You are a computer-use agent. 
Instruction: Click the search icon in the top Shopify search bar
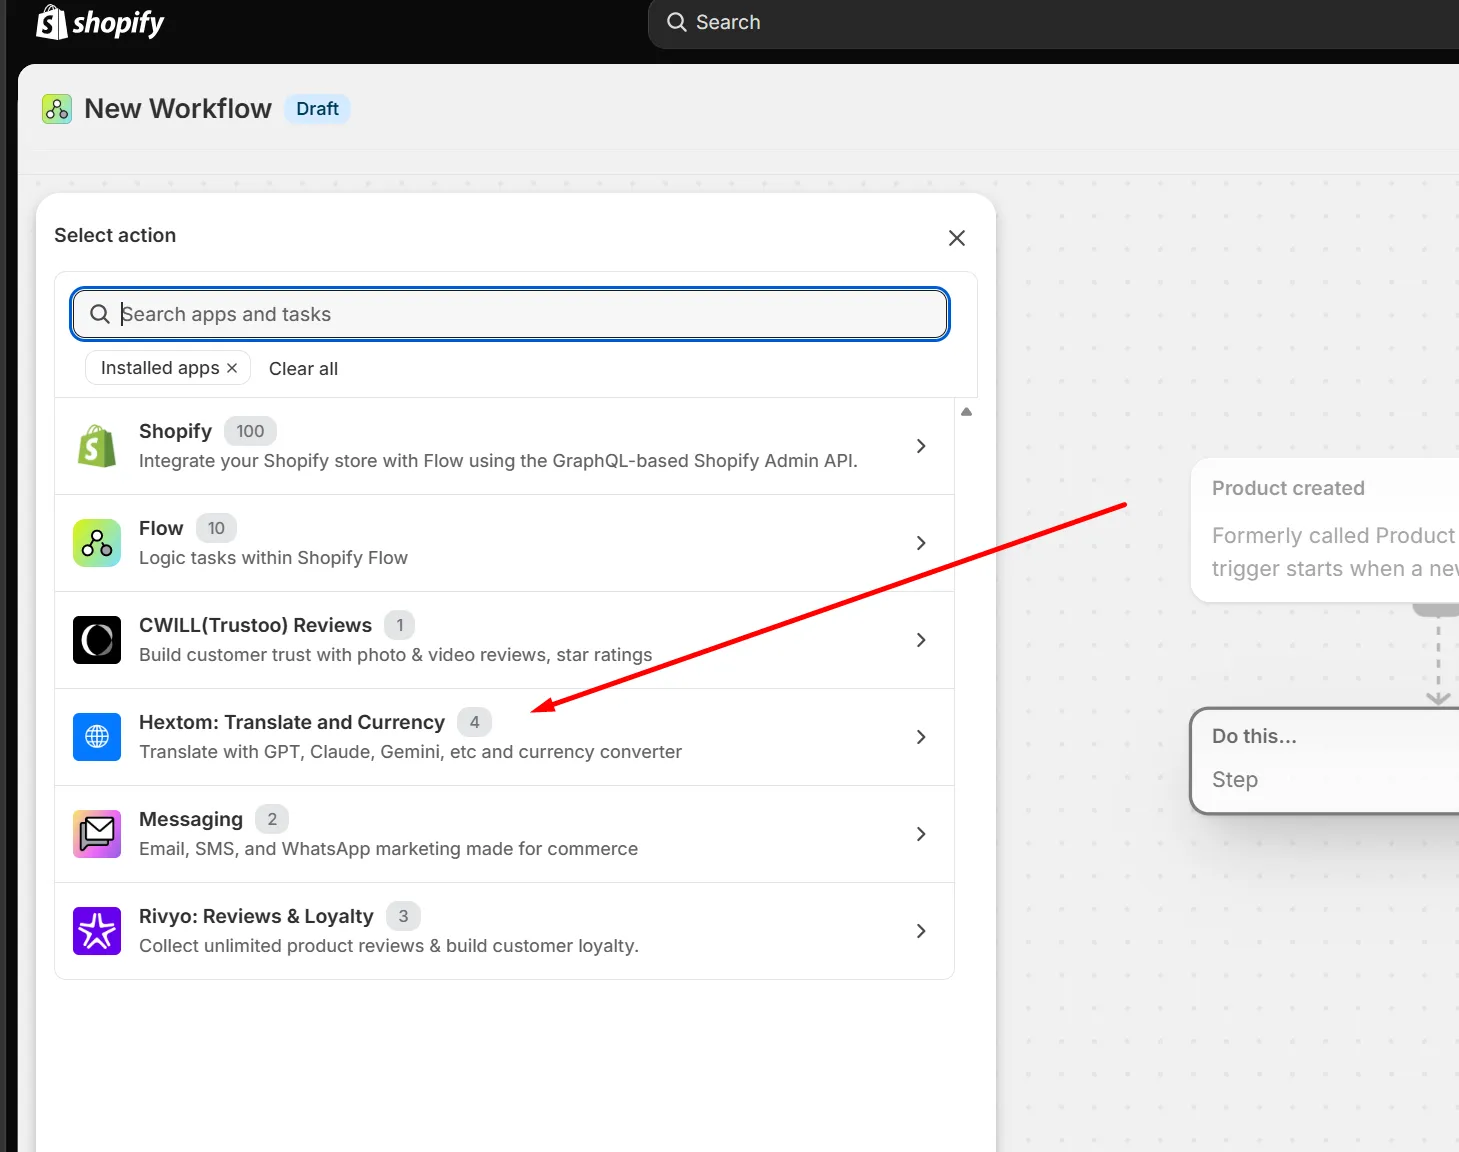[x=677, y=22]
